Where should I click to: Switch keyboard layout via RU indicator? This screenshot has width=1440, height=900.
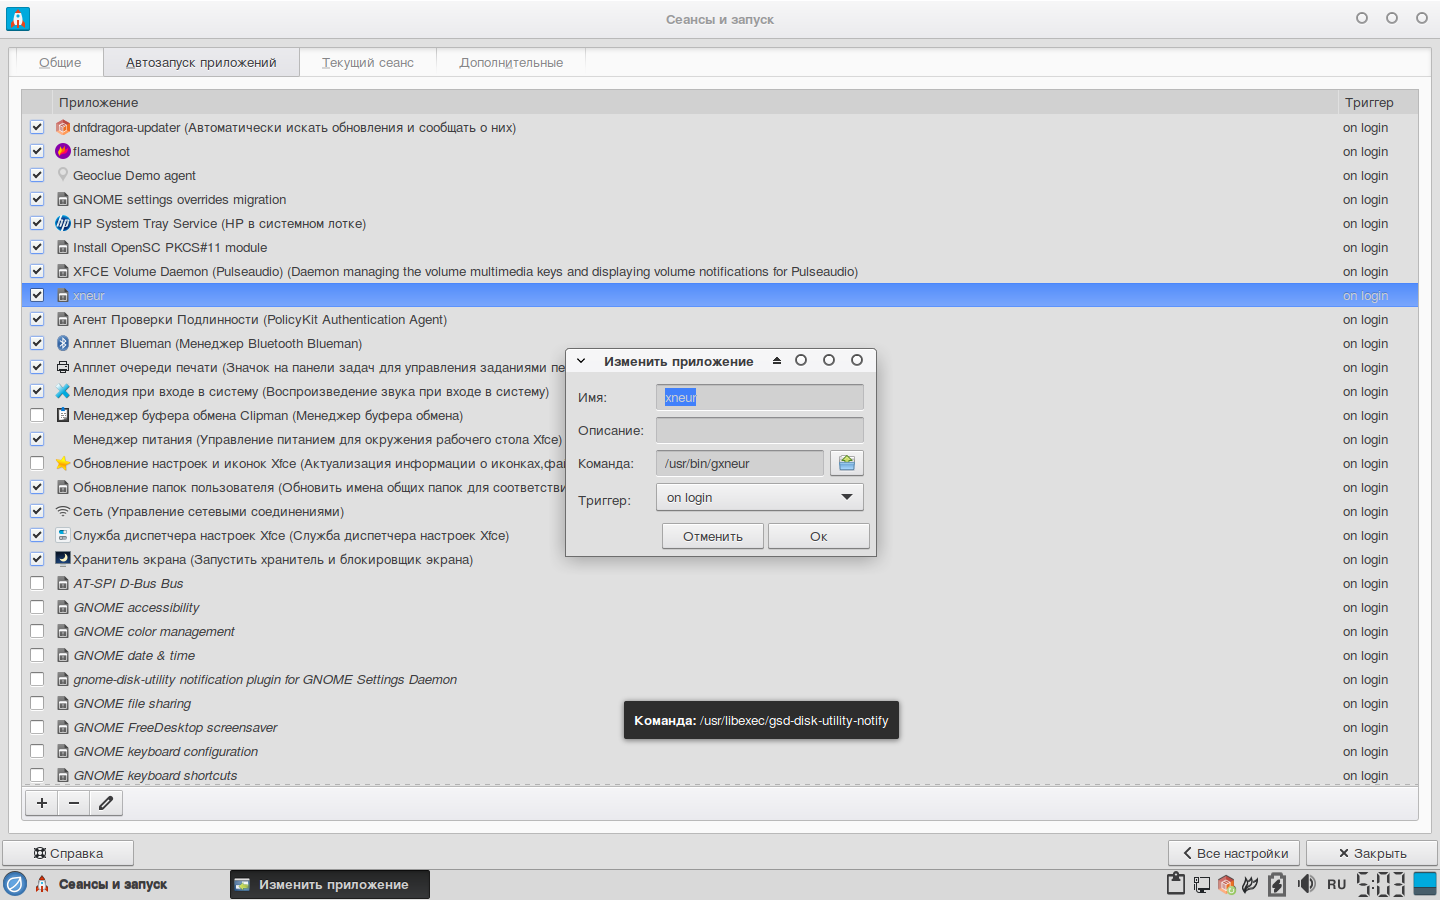1337,884
